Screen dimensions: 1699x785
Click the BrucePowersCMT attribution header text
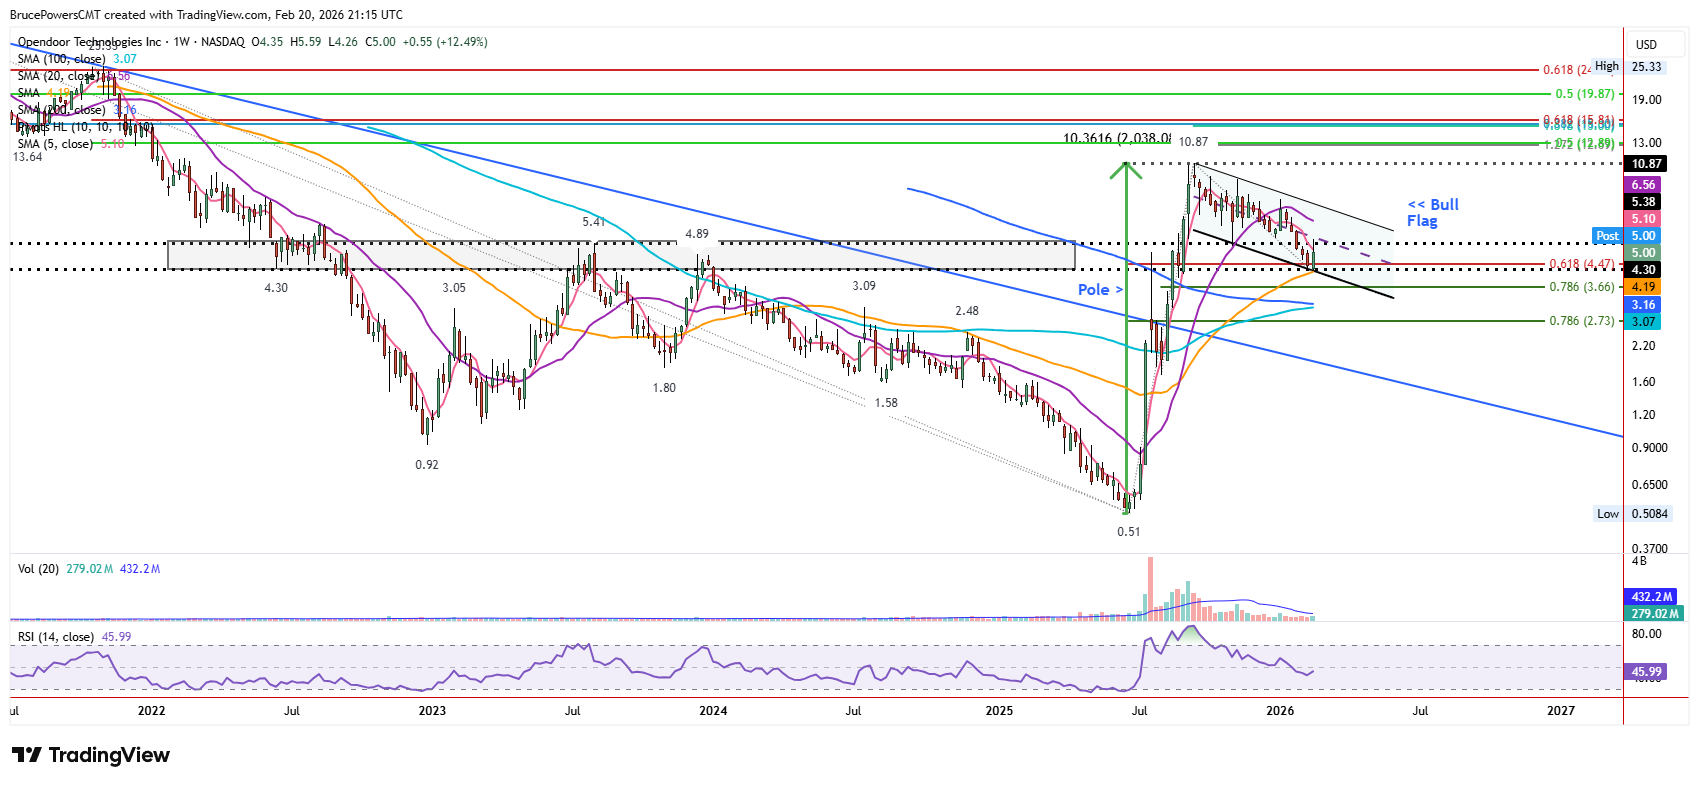tap(207, 15)
